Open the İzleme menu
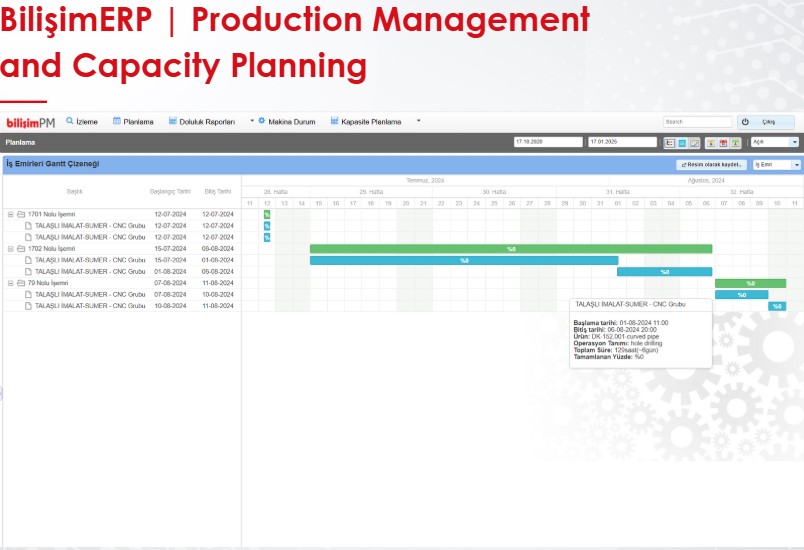804x550 pixels. 82,121
